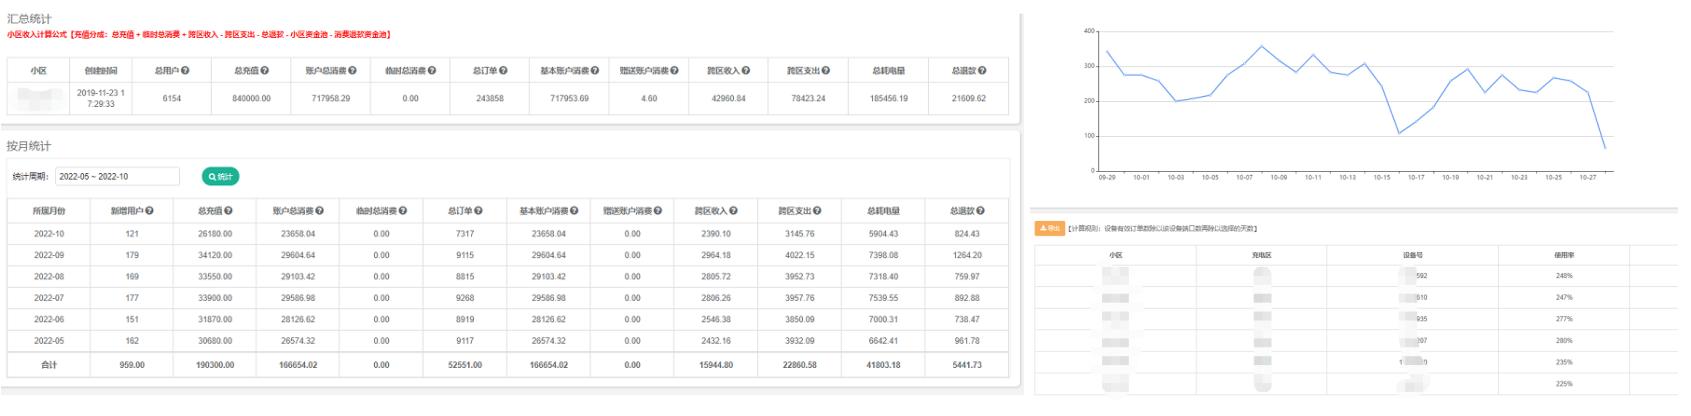Click 2022-10 recharge value 26180.00
The height and width of the screenshot is (416, 1691).
click(x=215, y=234)
